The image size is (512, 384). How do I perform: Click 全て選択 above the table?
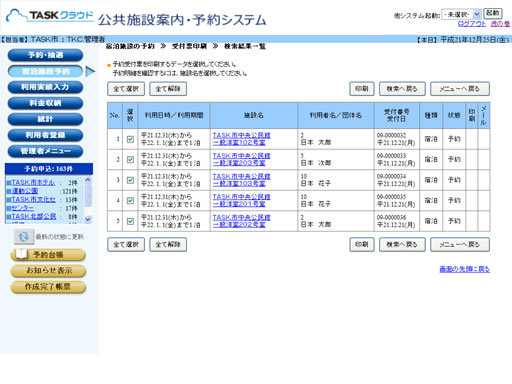(x=126, y=89)
